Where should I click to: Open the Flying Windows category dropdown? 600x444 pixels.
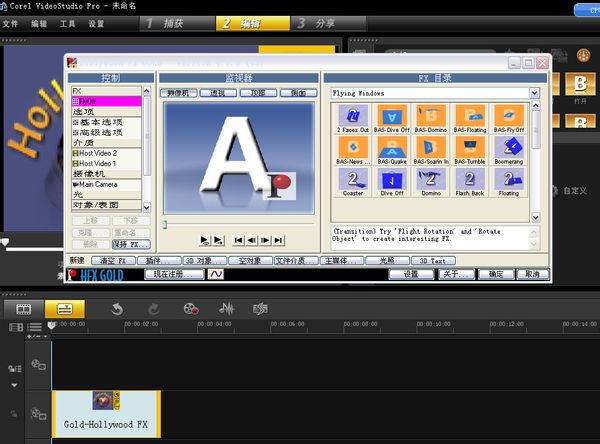click(535, 93)
